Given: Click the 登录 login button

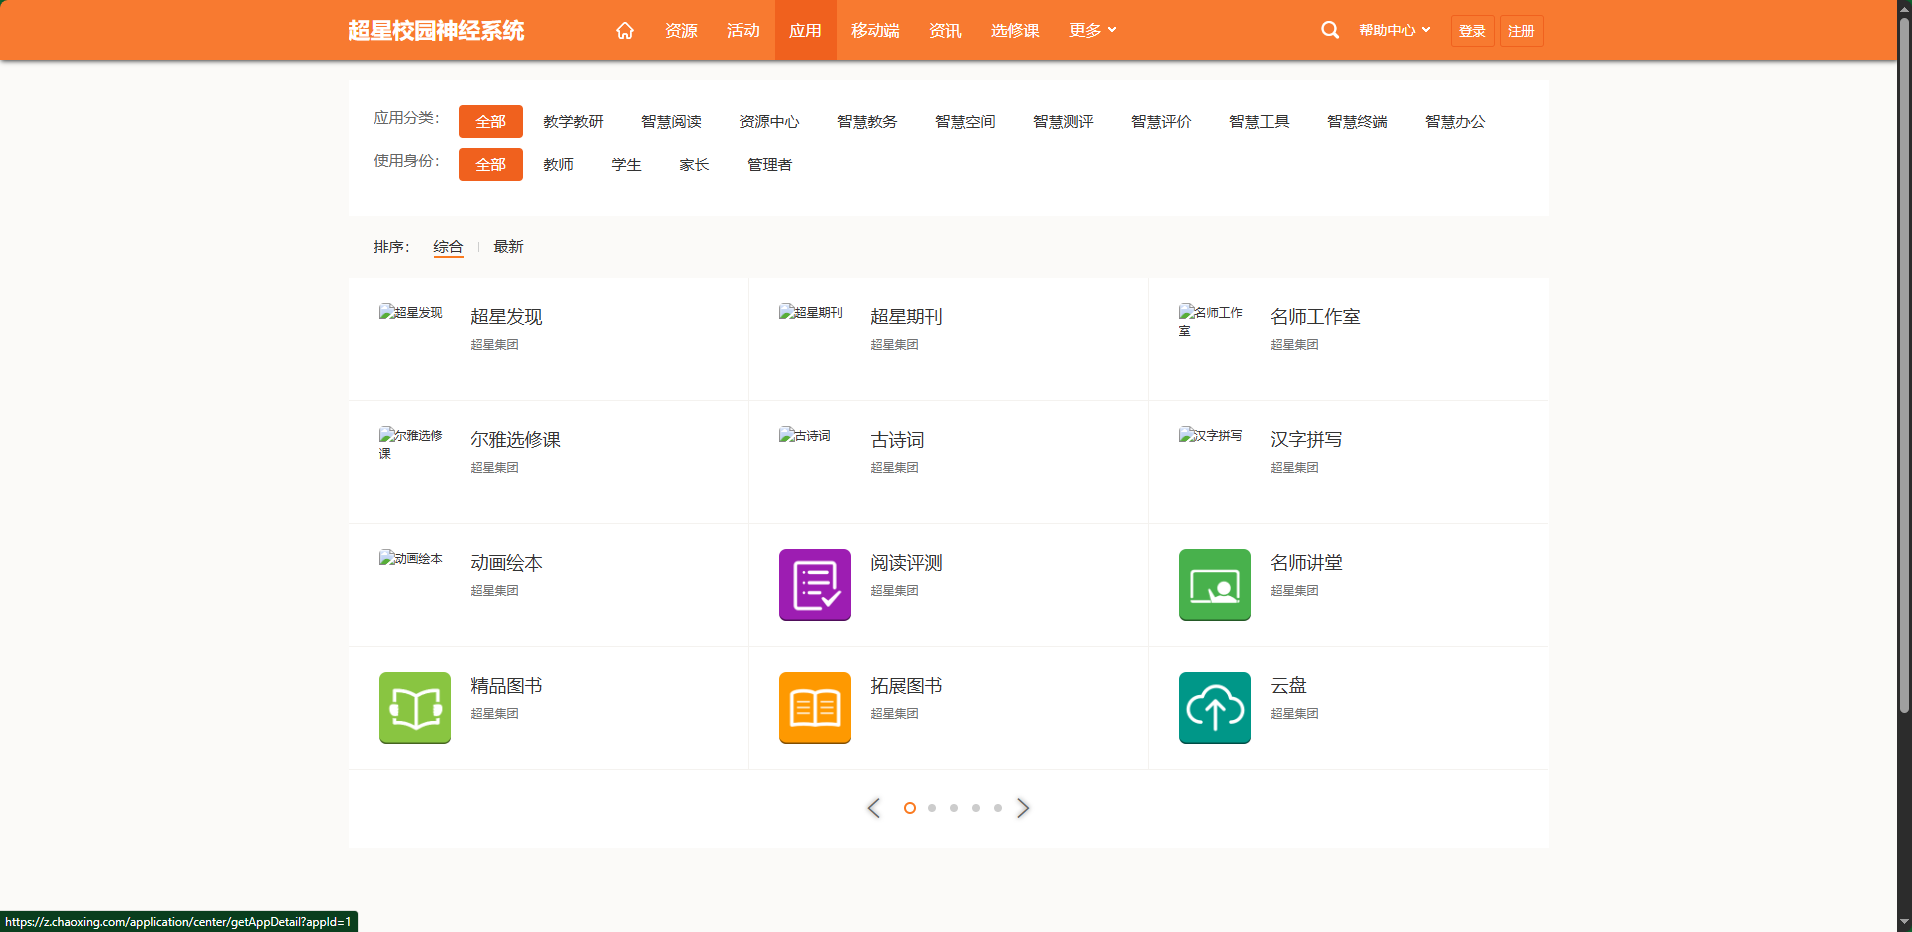Looking at the screenshot, I should 1472,31.
